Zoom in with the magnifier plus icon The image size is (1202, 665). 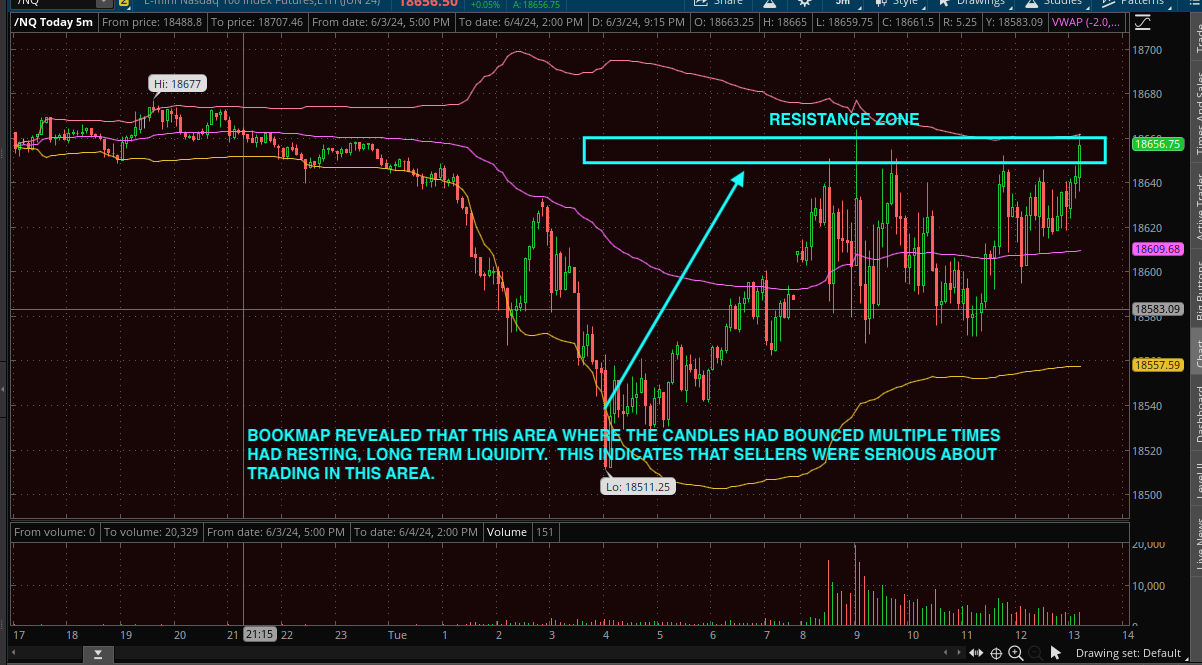coord(1015,653)
